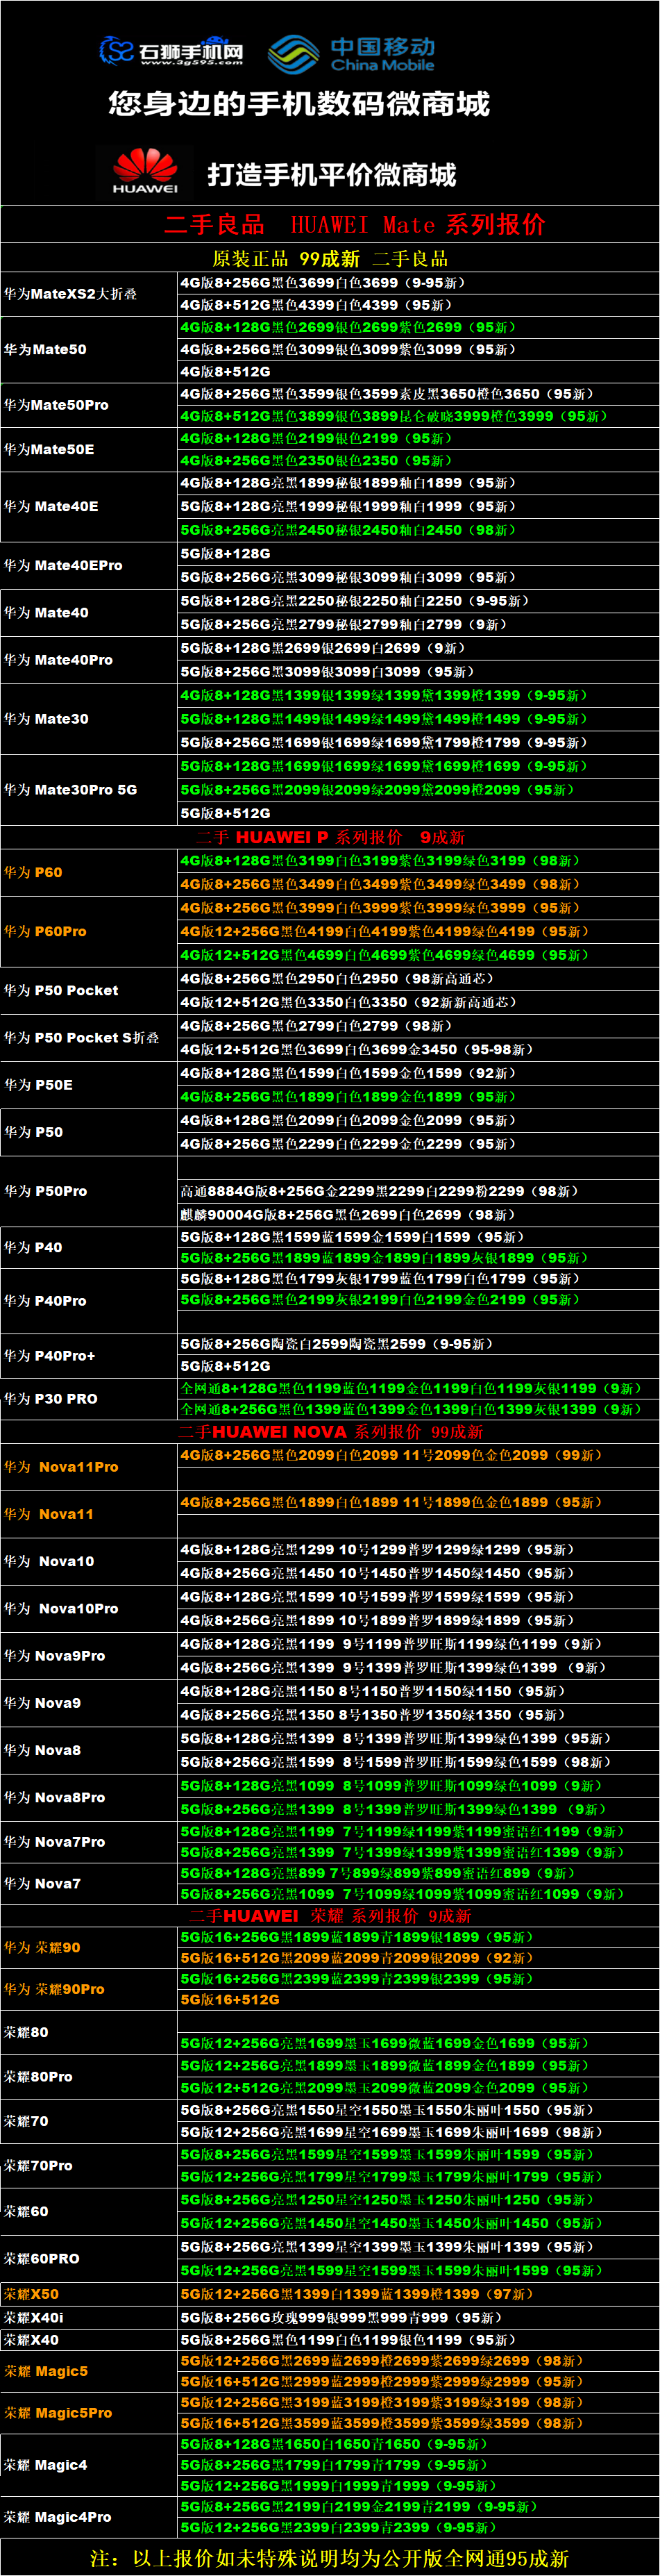Select the MateXS2 8+512G 4399 price row
The width and height of the screenshot is (660, 2576).
[x=418, y=305]
